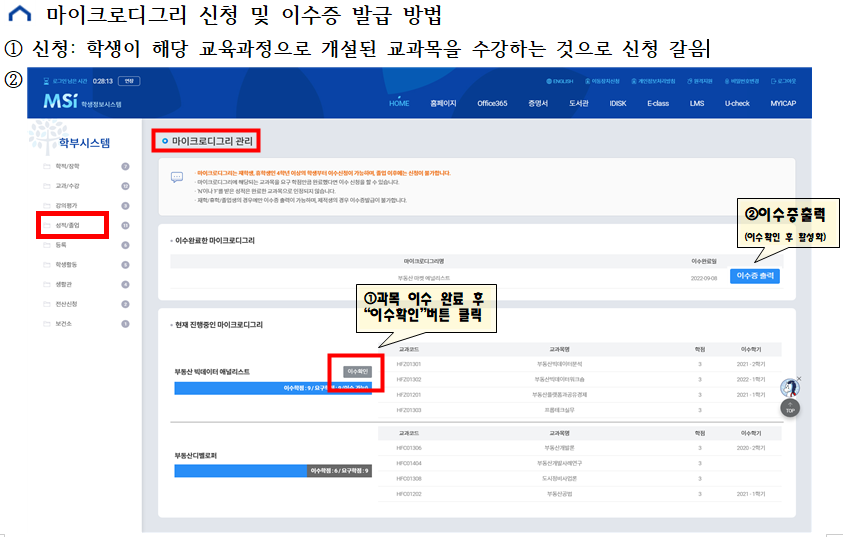
Task: Click the 이동장치신청 icon link
Action: coord(604,81)
